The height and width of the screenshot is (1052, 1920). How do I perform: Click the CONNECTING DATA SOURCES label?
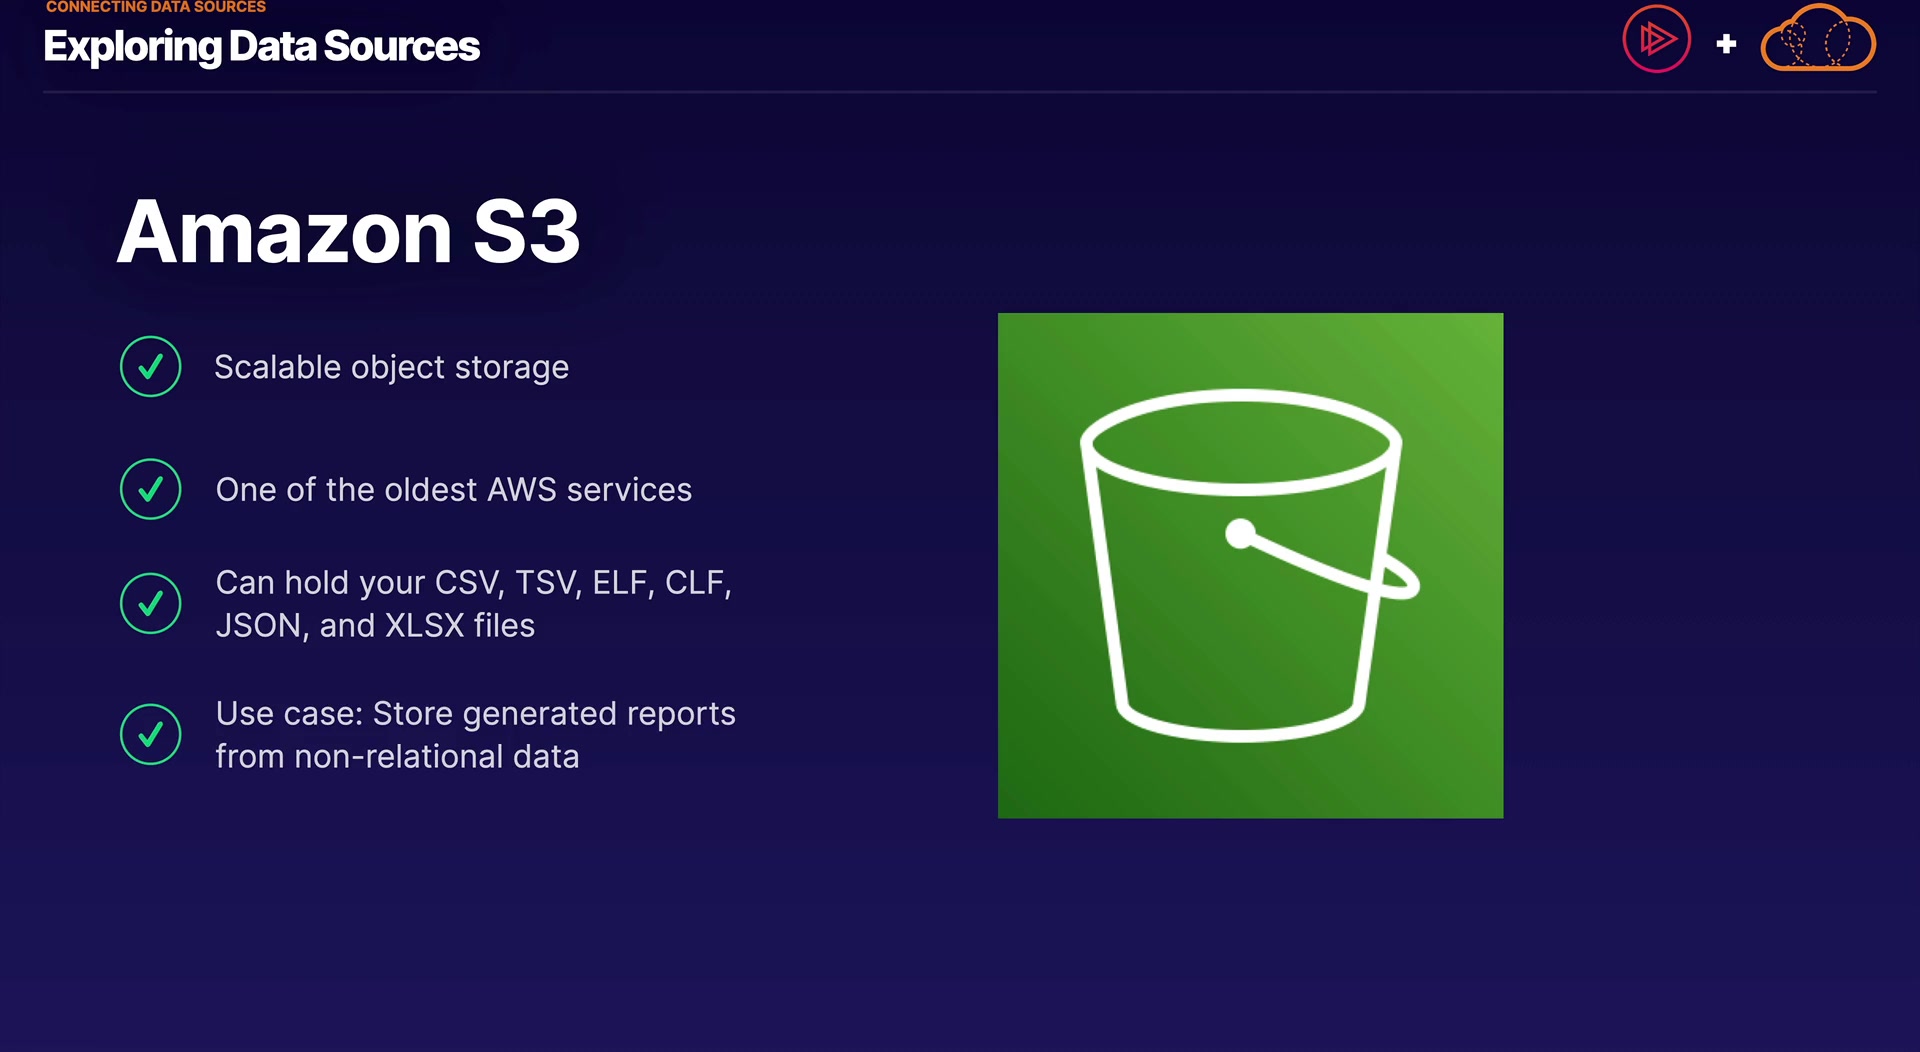click(156, 7)
